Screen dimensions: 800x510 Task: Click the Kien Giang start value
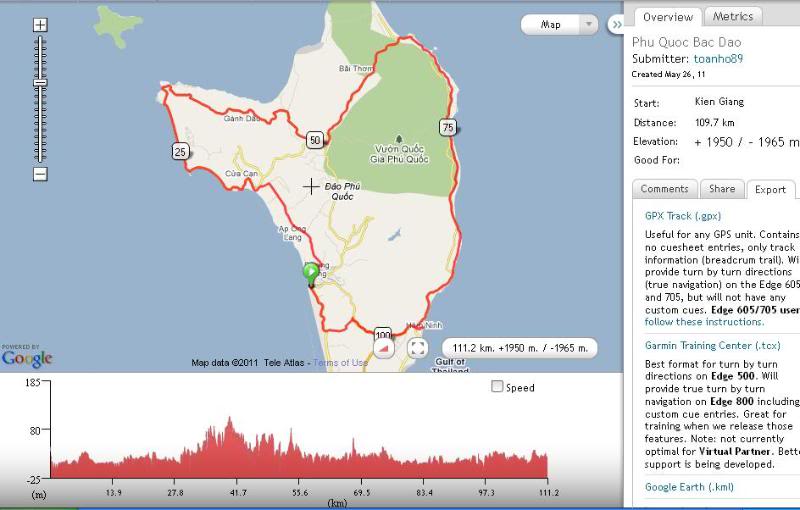point(719,101)
